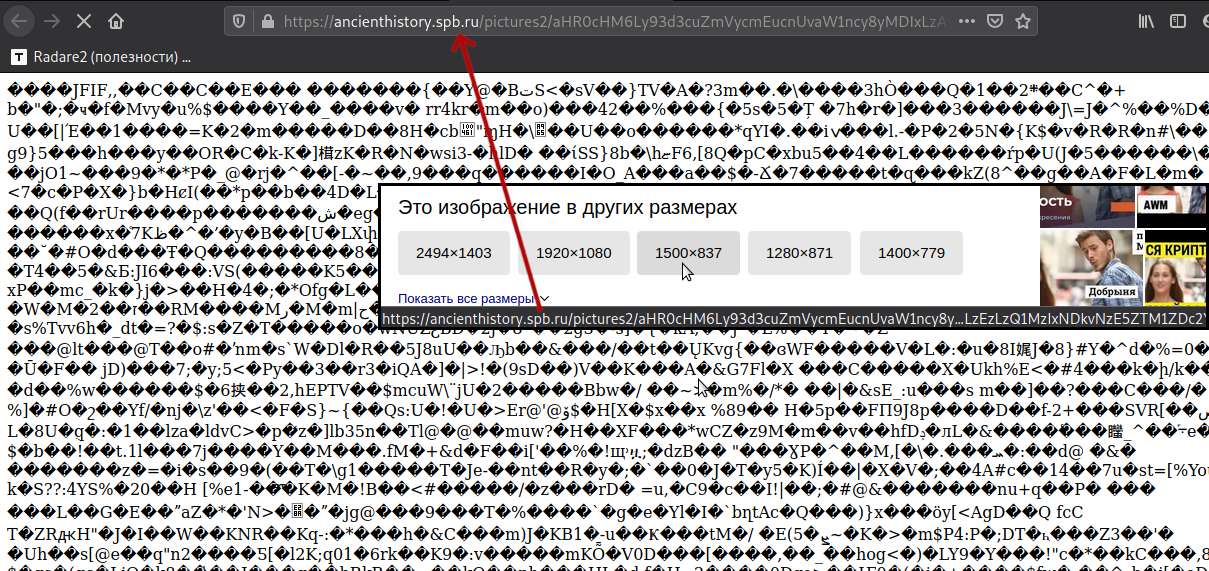Select the 1400×779 image size
The height and width of the screenshot is (571, 1209).
911,253
